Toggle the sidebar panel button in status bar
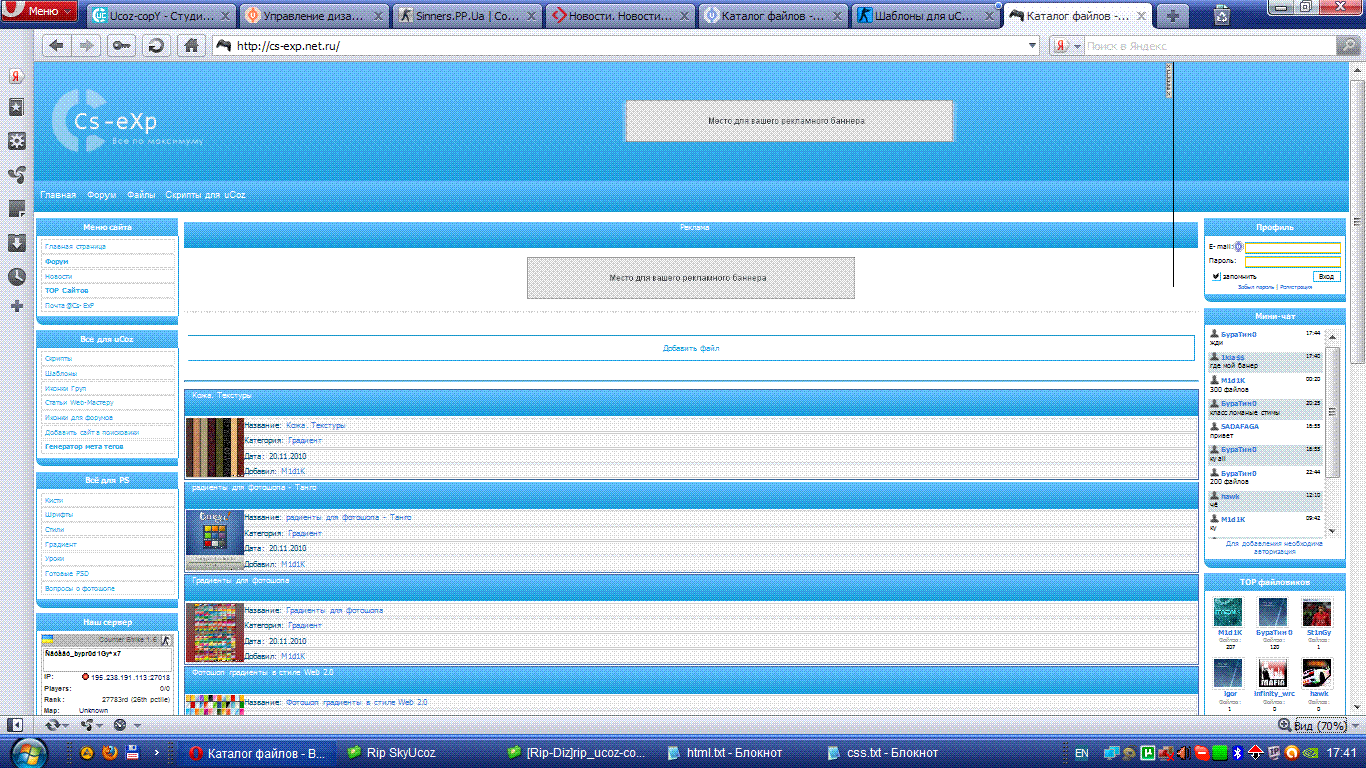This screenshot has width=1366, height=768. 15,724
